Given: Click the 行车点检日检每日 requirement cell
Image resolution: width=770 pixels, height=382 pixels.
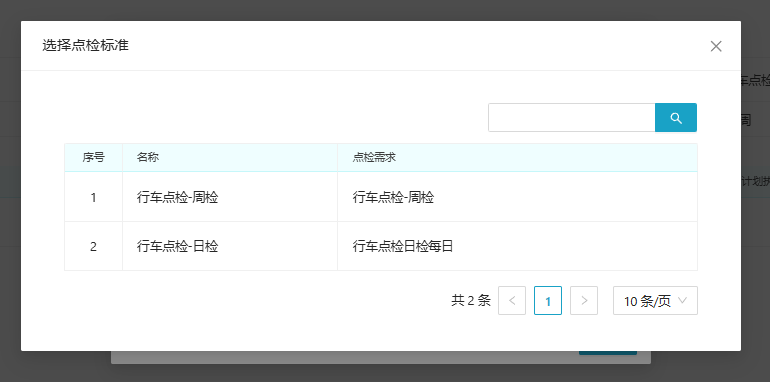Looking at the screenshot, I should click(x=517, y=246).
